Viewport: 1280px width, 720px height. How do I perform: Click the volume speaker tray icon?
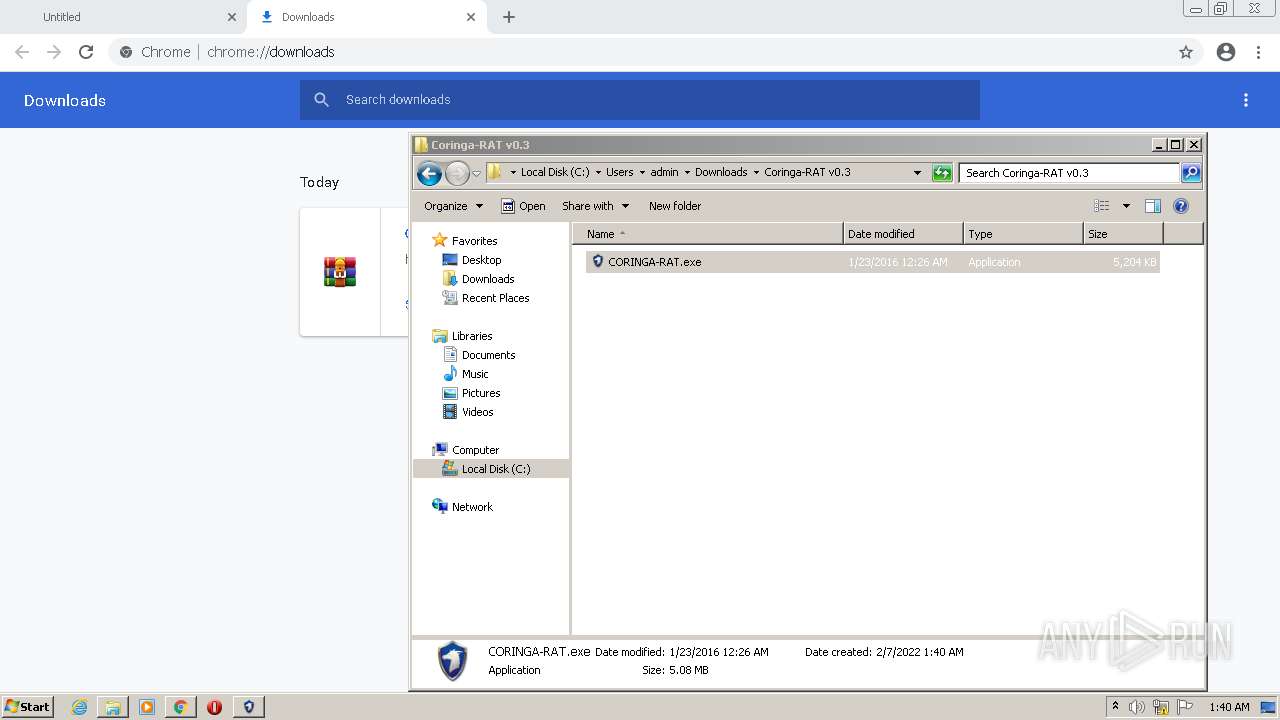point(1137,707)
